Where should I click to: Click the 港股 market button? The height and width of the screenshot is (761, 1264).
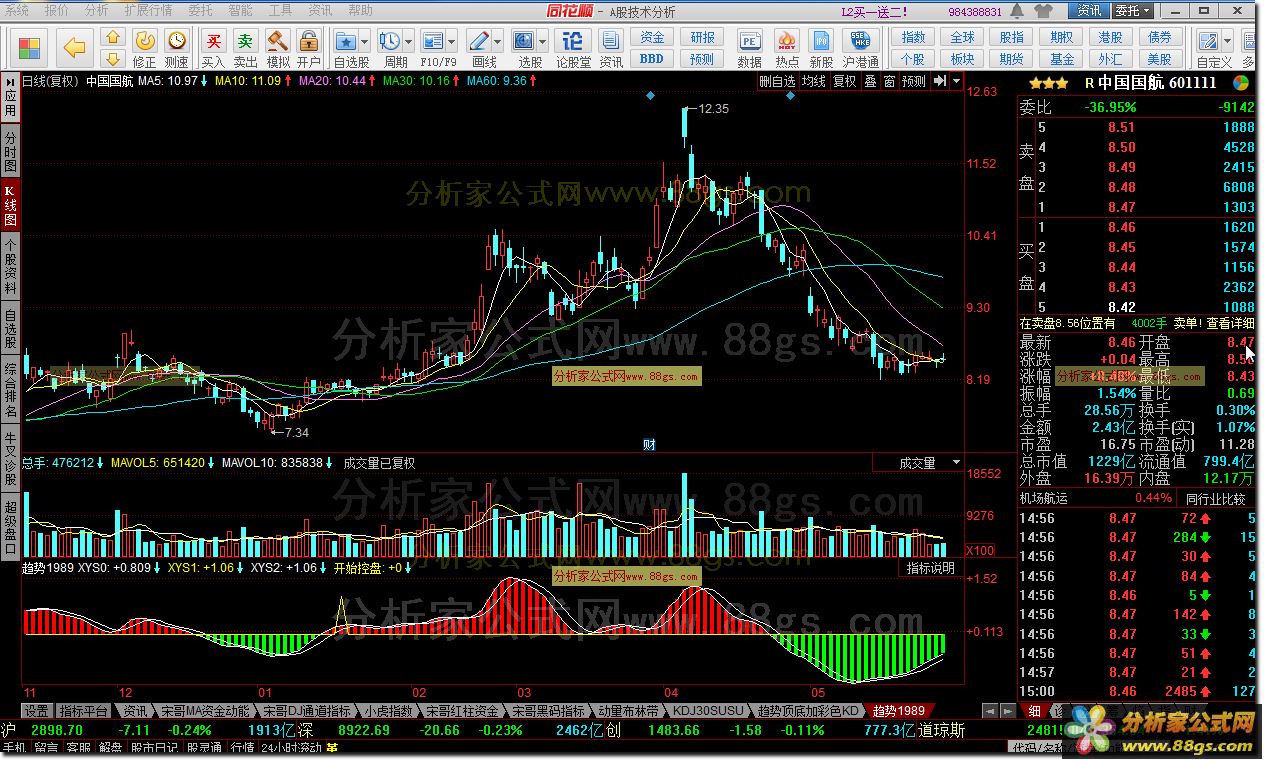pos(1110,38)
